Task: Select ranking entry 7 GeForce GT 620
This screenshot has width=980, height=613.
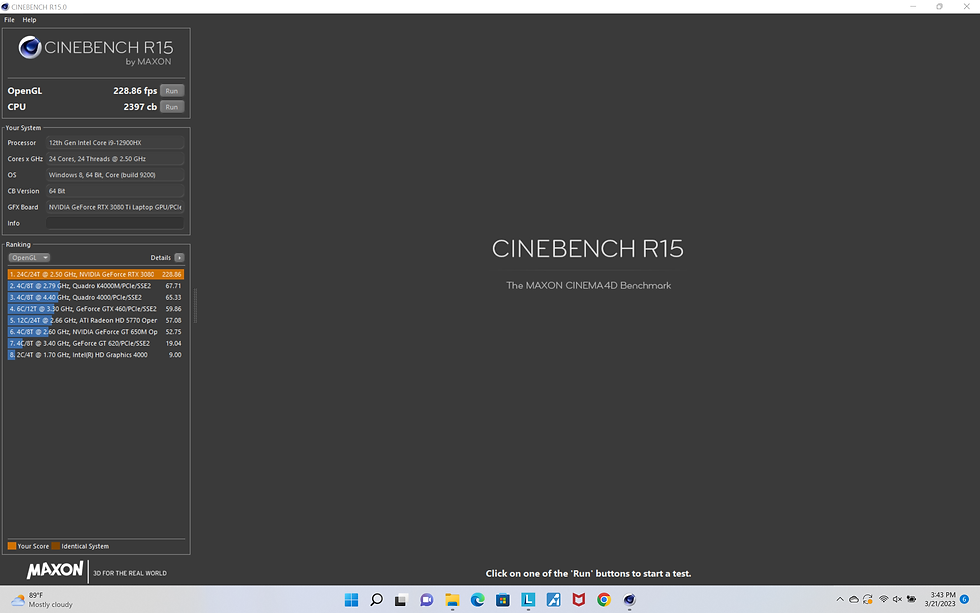Action: [x=96, y=343]
